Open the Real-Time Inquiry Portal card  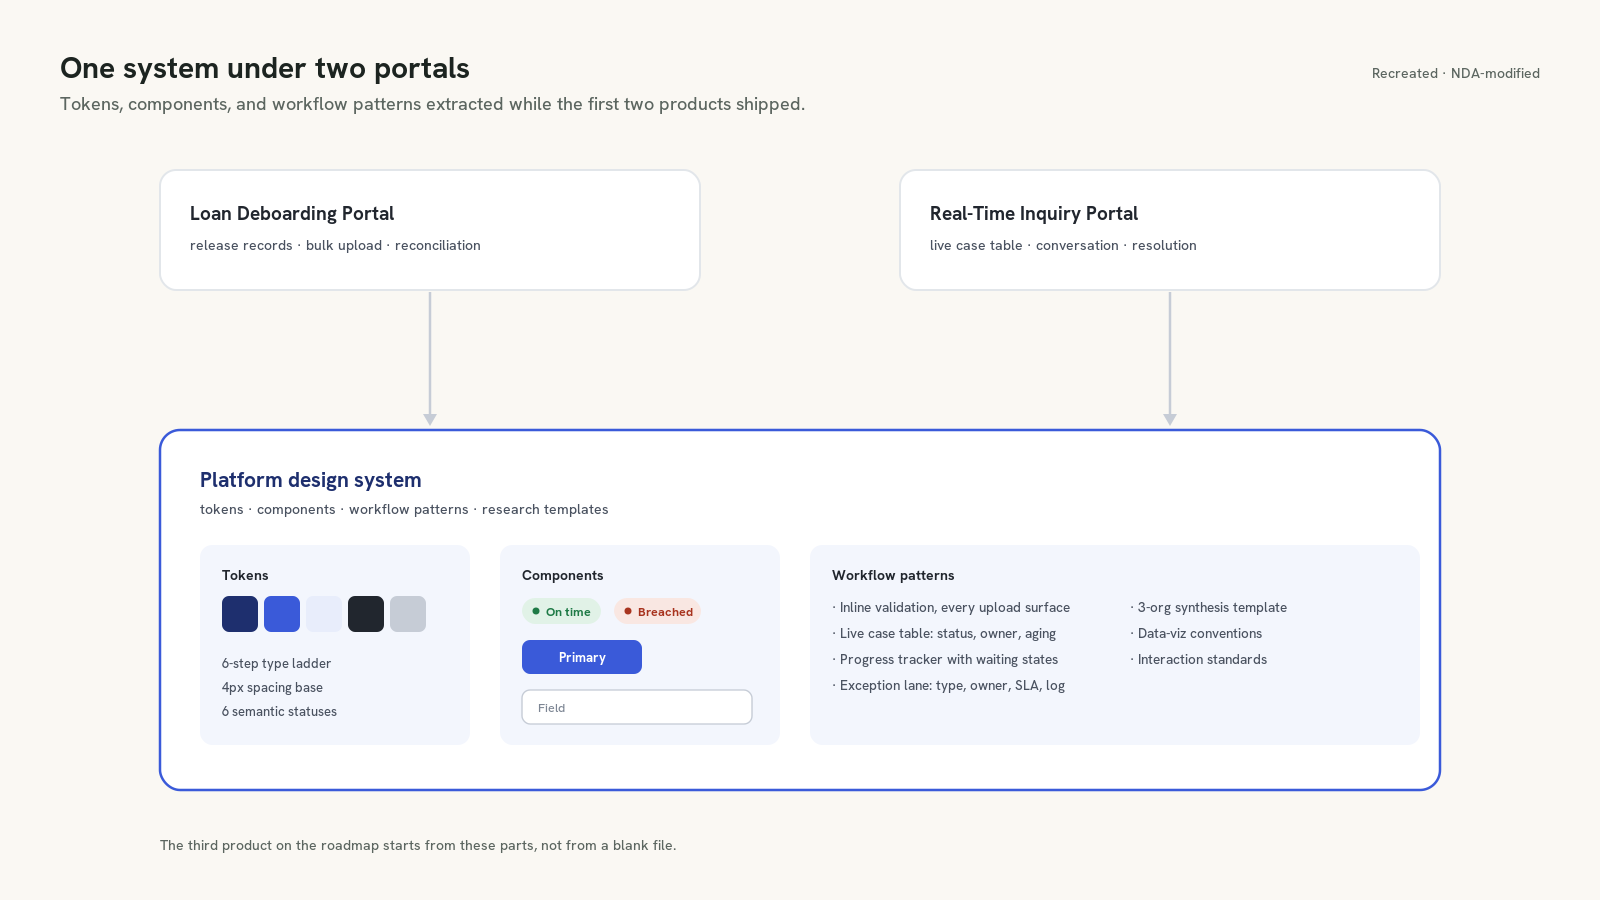coord(1170,230)
